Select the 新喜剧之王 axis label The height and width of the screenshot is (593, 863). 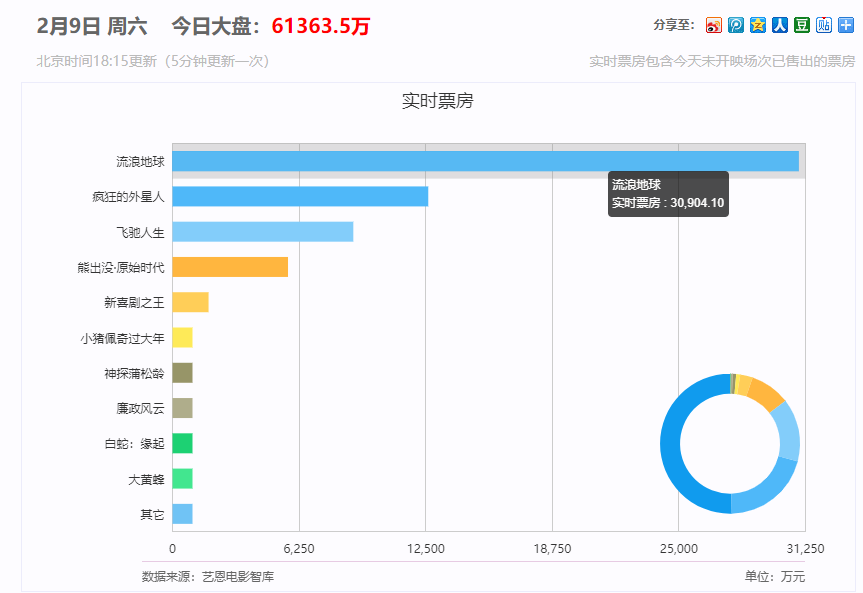(x=134, y=303)
